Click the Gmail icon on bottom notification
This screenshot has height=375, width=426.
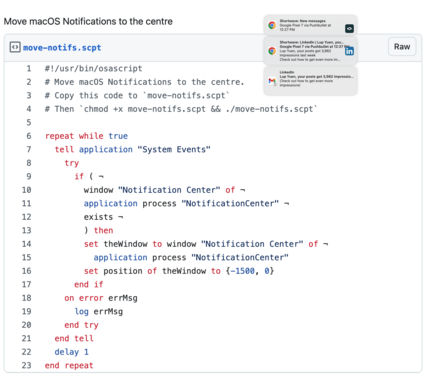(272, 81)
